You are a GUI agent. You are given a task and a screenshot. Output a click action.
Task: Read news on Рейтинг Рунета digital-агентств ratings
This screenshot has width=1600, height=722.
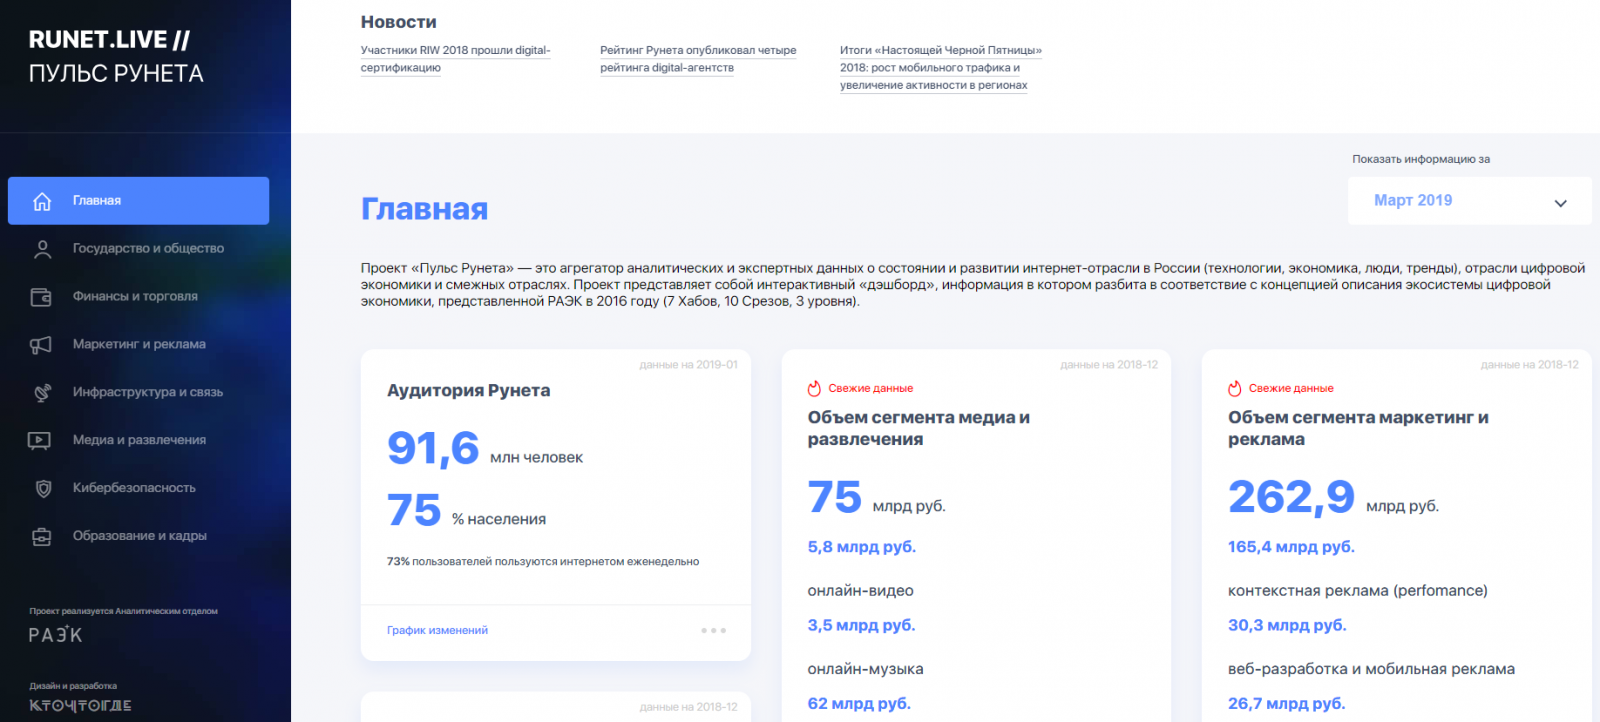698,59
